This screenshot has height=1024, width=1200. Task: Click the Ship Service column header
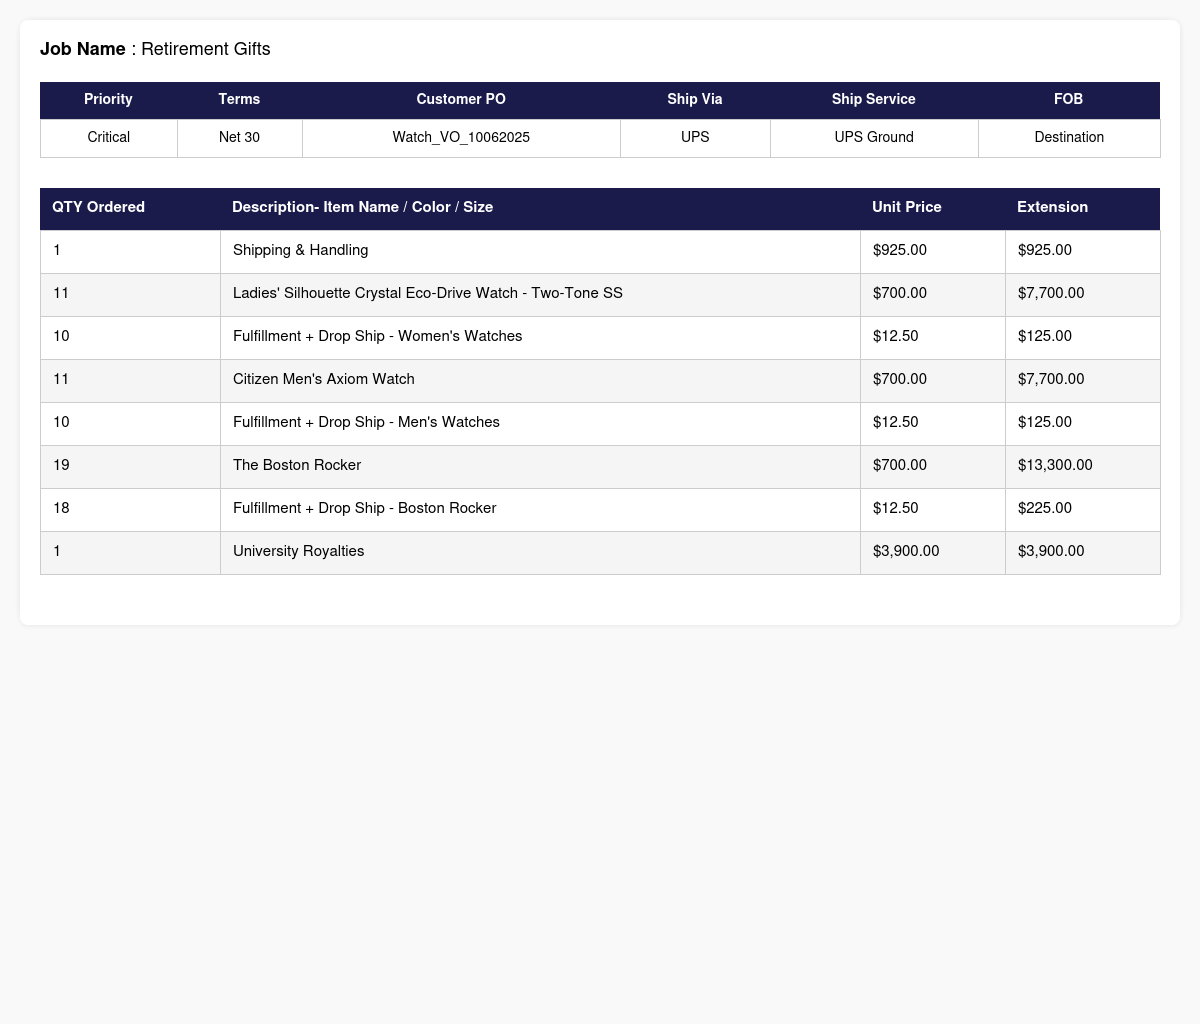(874, 100)
